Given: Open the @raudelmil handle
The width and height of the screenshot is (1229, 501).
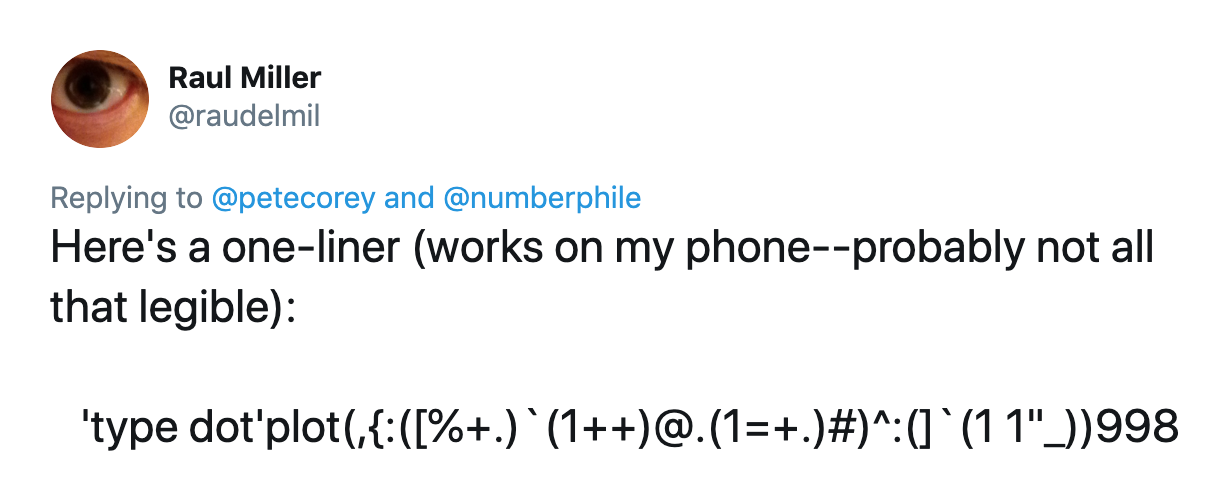Looking at the screenshot, I should coord(244,117).
